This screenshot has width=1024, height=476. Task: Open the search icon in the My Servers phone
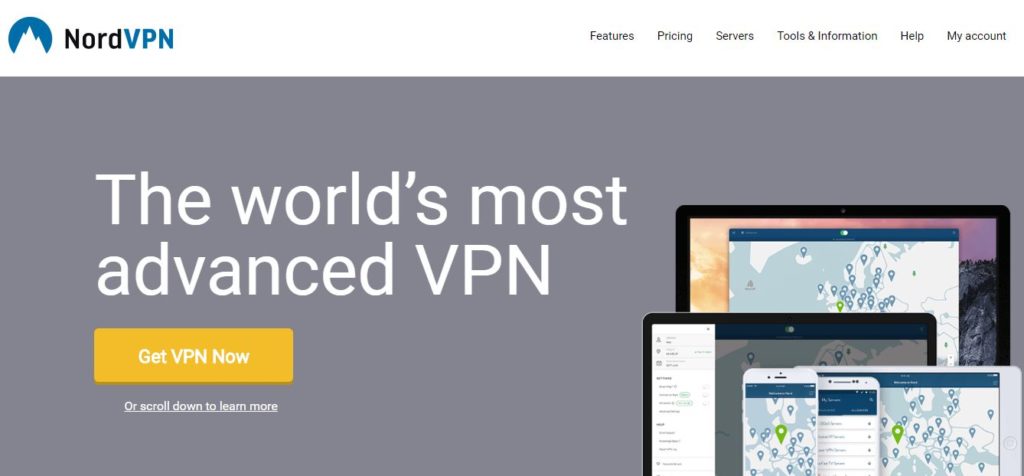click(x=871, y=400)
